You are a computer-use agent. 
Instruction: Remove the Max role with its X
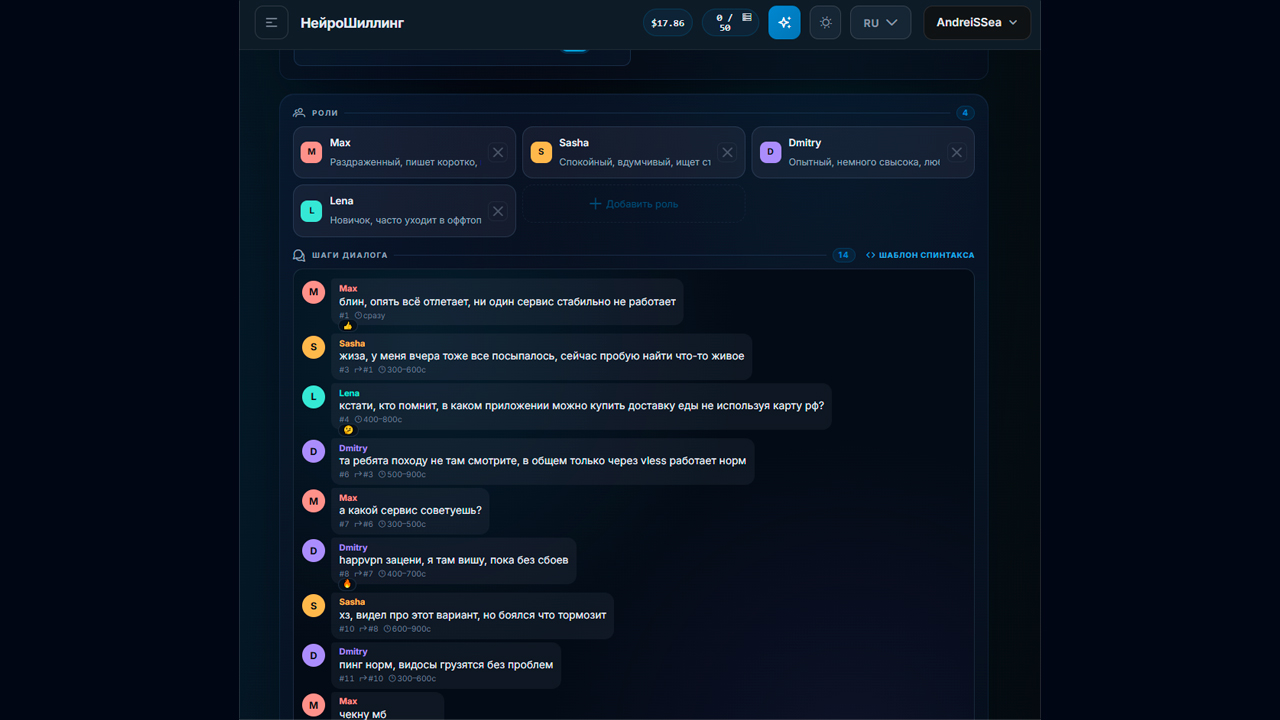click(x=498, y=152)
